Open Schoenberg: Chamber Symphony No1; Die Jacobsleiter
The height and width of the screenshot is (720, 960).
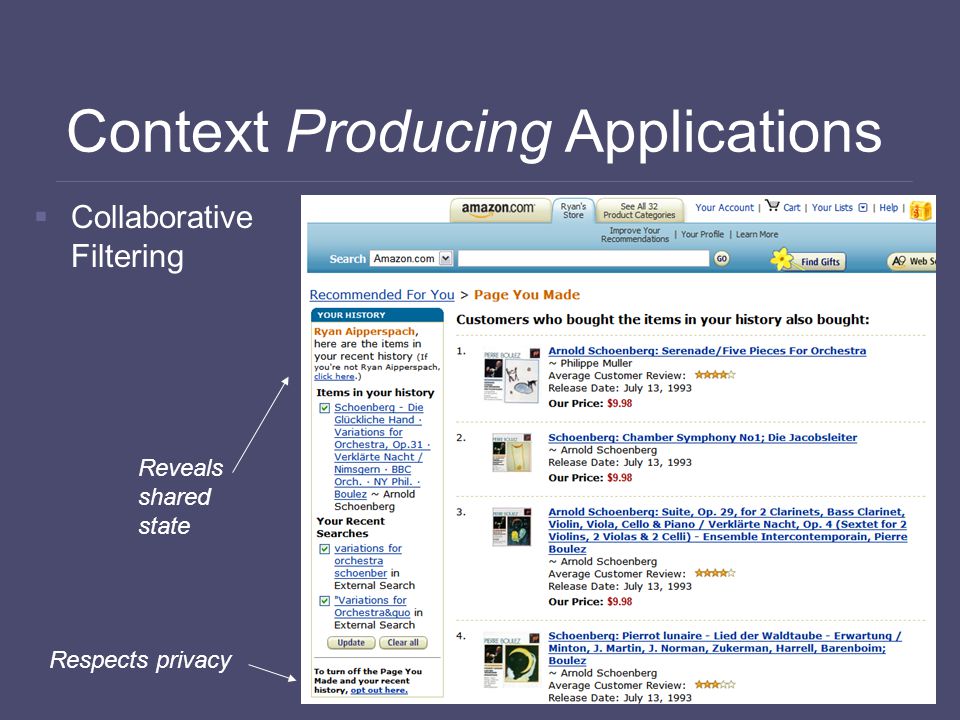702,438
